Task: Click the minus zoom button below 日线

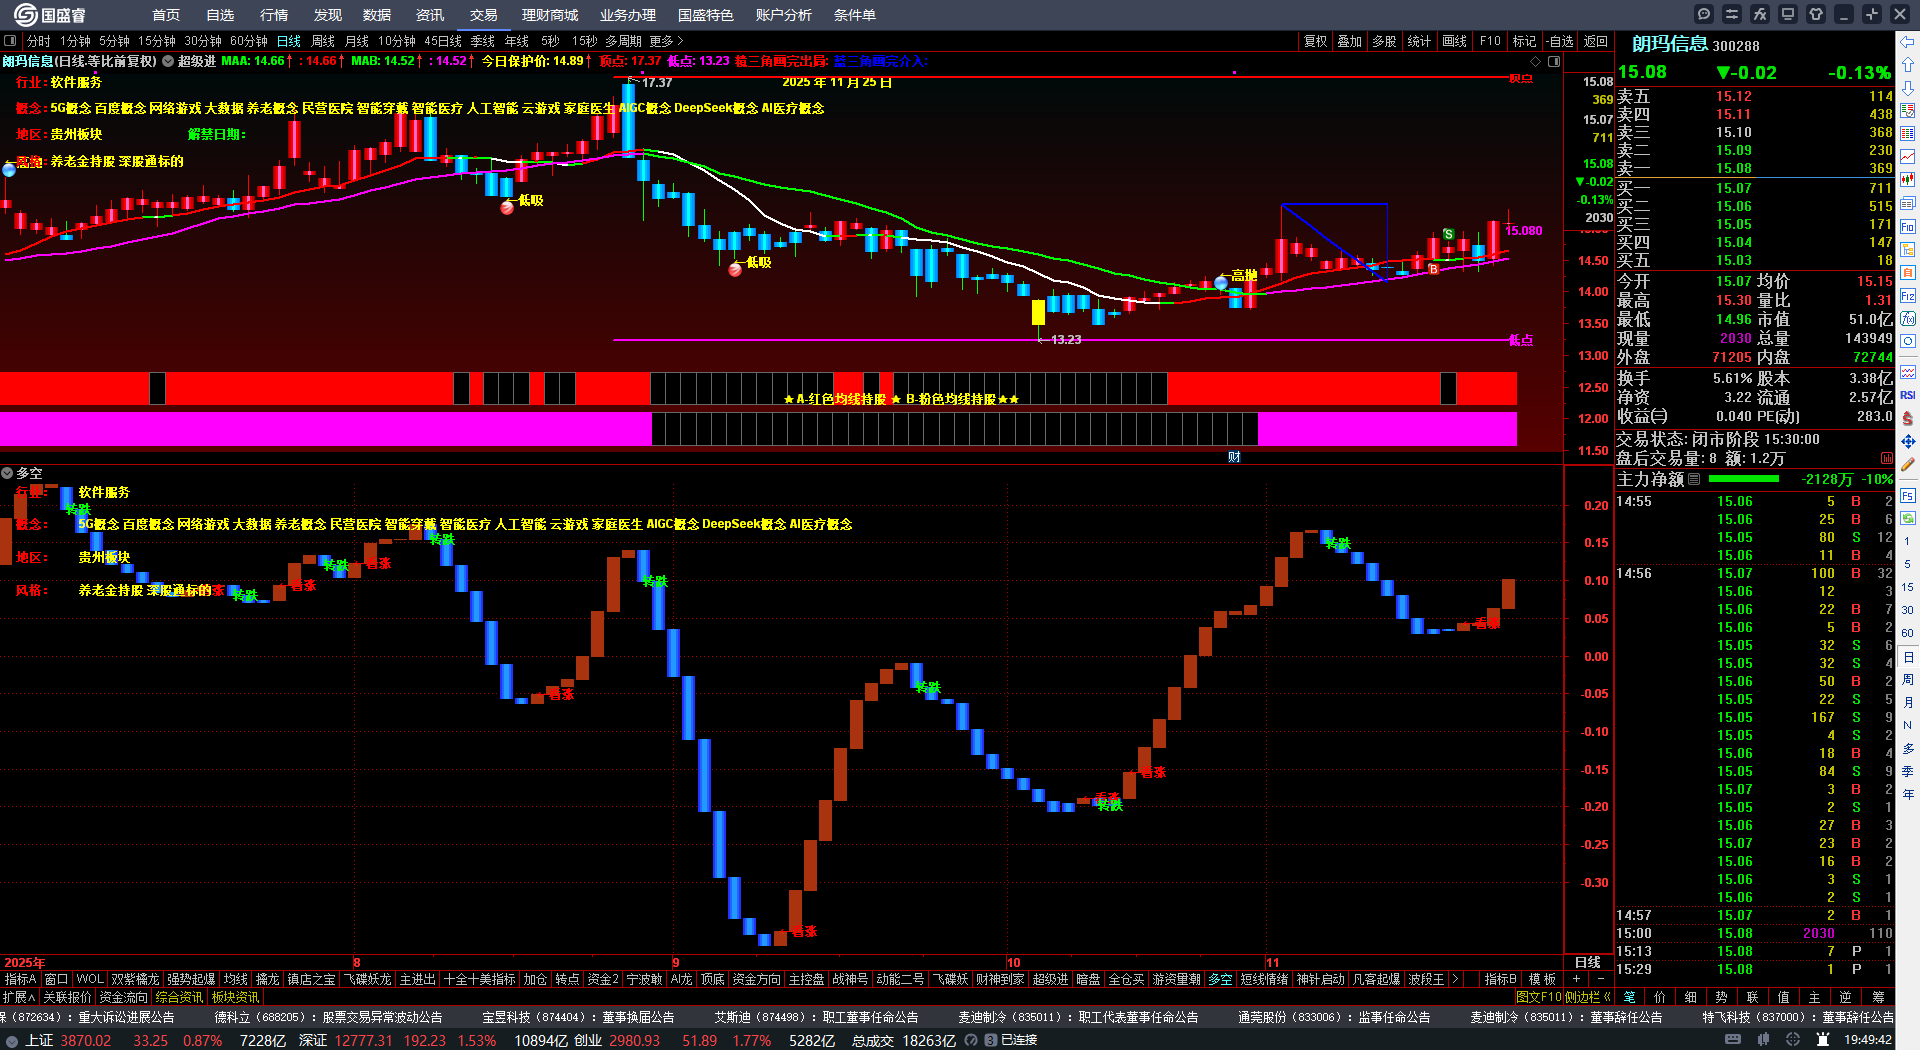Action: pyautogui.click(x=1600, y=979)
